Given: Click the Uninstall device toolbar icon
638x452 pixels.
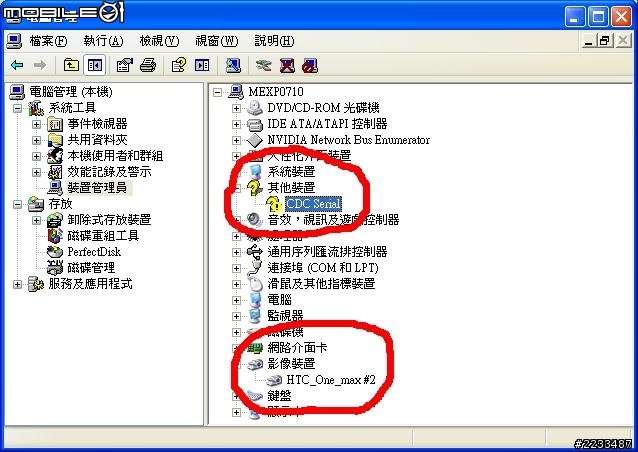Looking at the screenshot, I should pyautogui.click(x=287, y=65).
